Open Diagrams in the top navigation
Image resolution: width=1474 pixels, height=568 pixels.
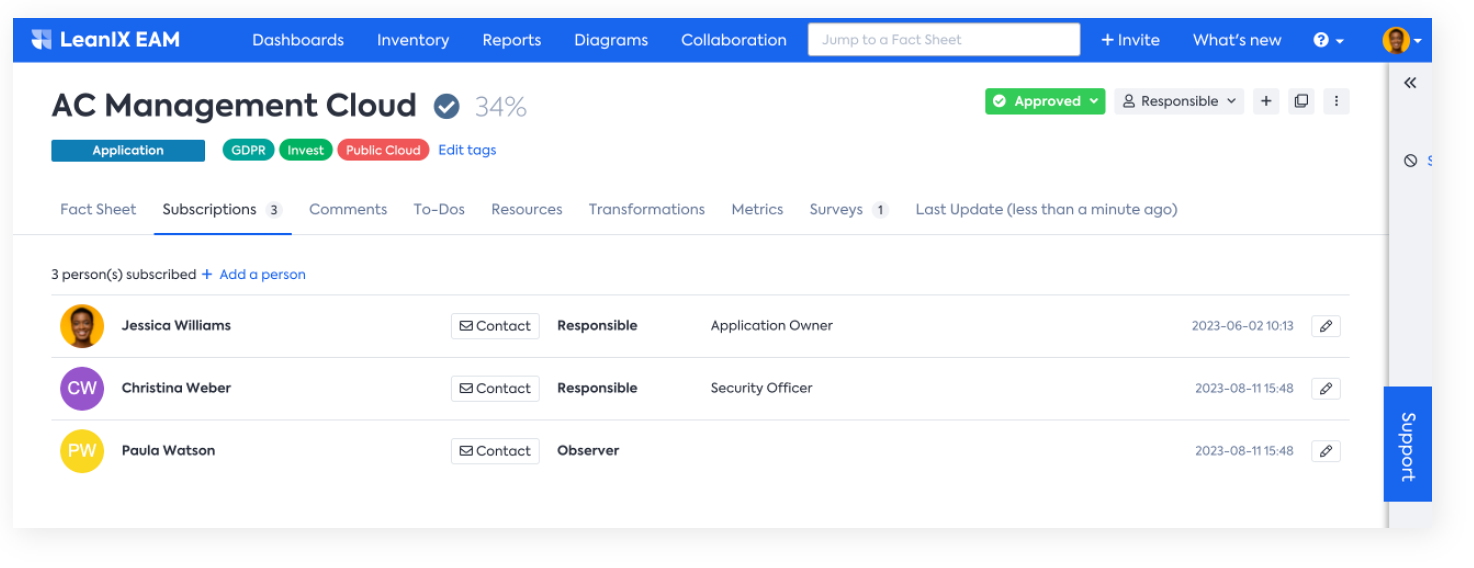[x=611, y=40]
